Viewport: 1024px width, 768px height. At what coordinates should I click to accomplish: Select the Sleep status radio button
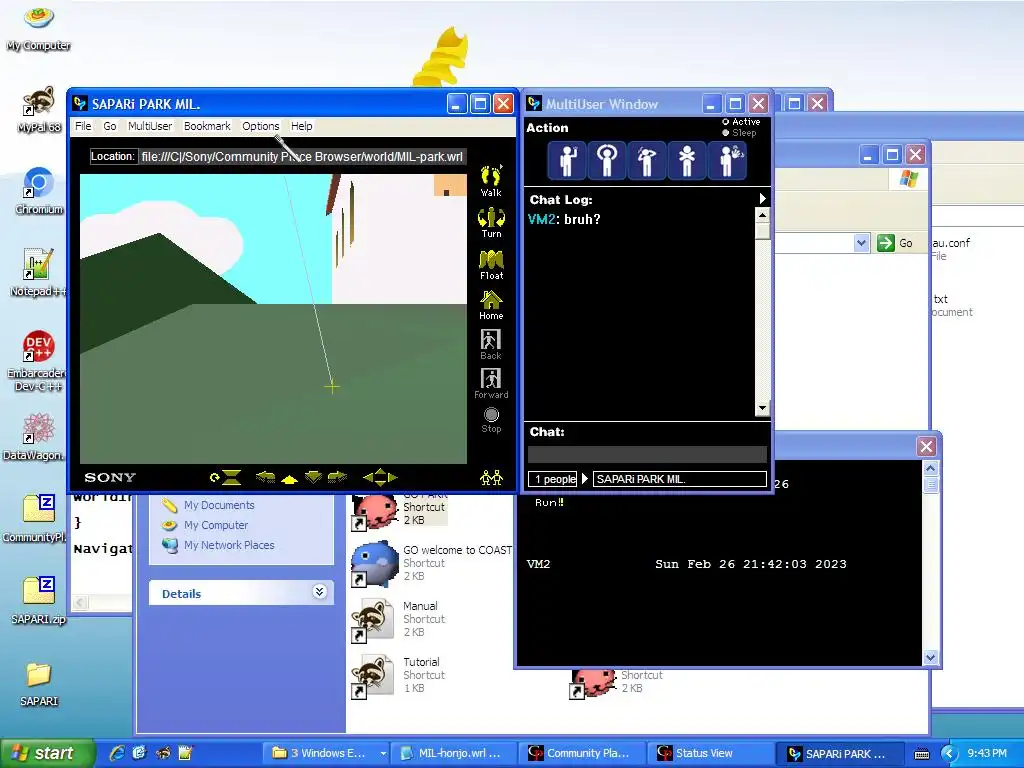pyautogui.click(x=725, y=133)
